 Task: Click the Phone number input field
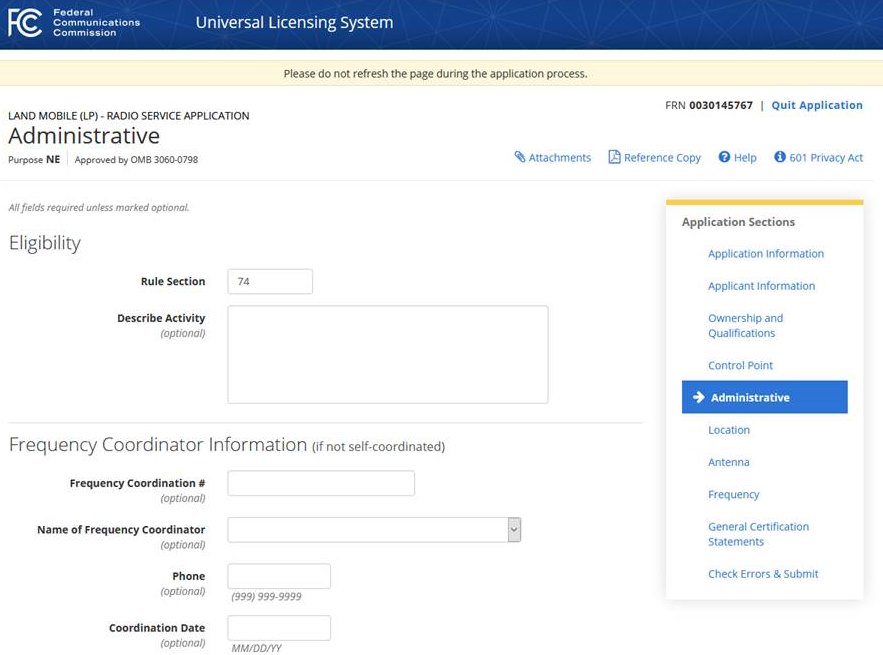[279, 576]
